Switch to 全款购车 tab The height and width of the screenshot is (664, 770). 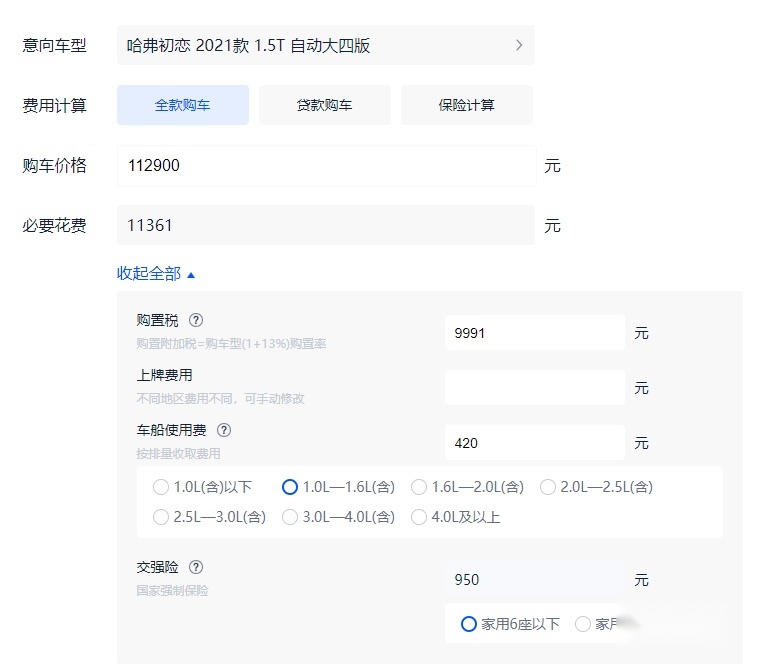pos(183,105)
